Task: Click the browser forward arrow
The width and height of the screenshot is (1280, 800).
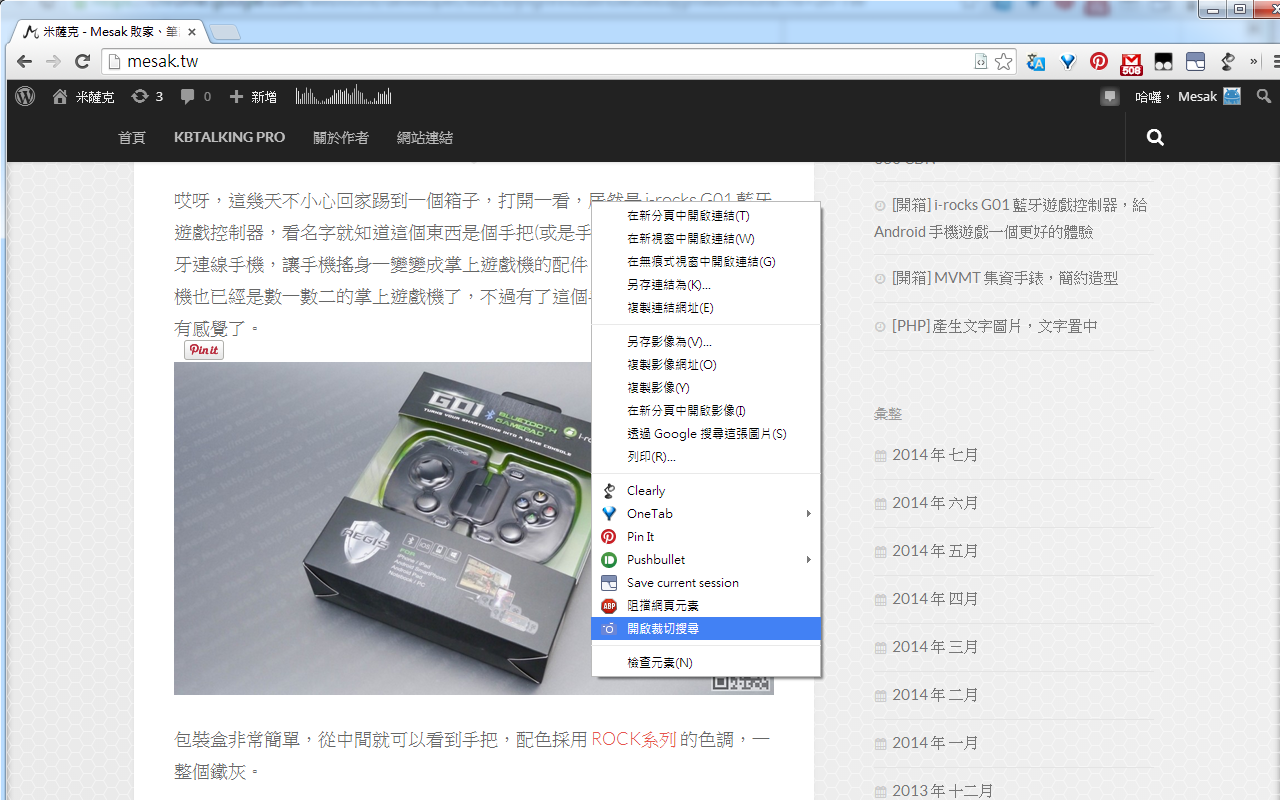Action: (54, 61)
